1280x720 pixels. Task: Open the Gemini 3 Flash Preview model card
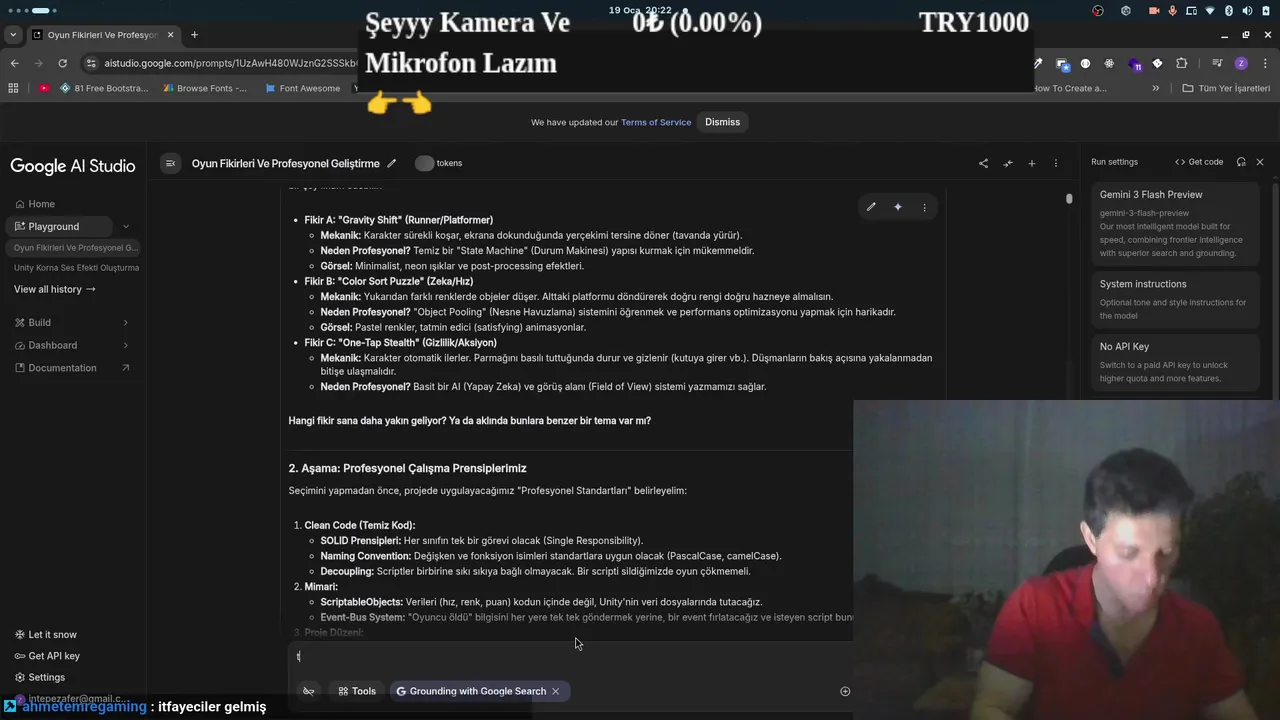(1173, 223)
